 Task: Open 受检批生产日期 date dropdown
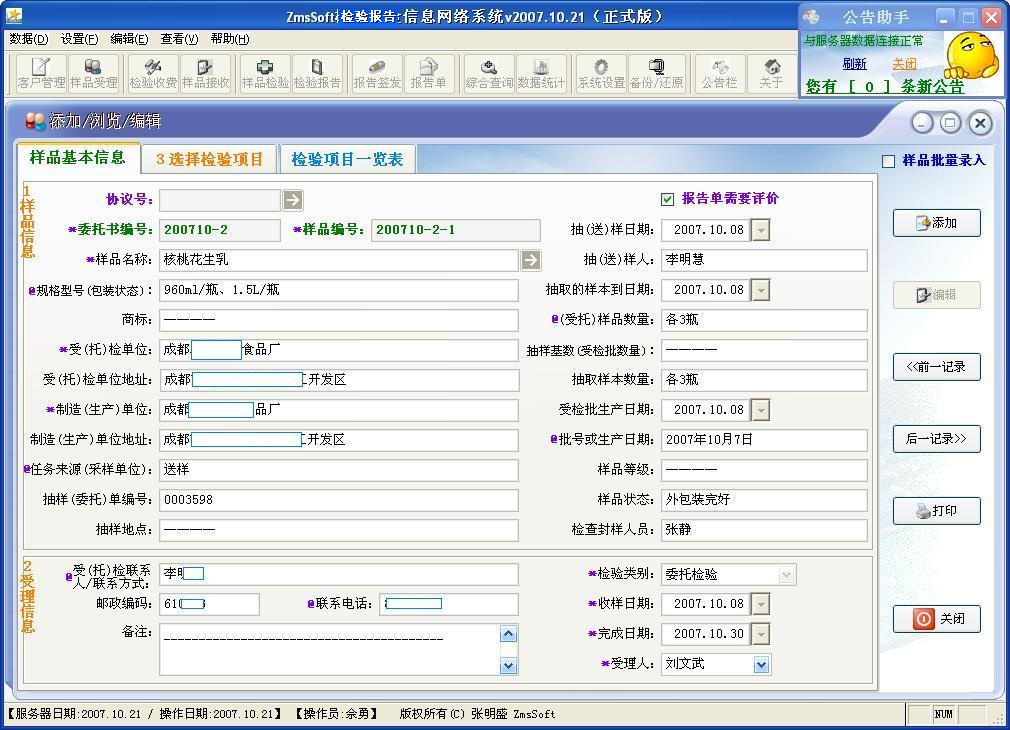[x=761, y=410]
